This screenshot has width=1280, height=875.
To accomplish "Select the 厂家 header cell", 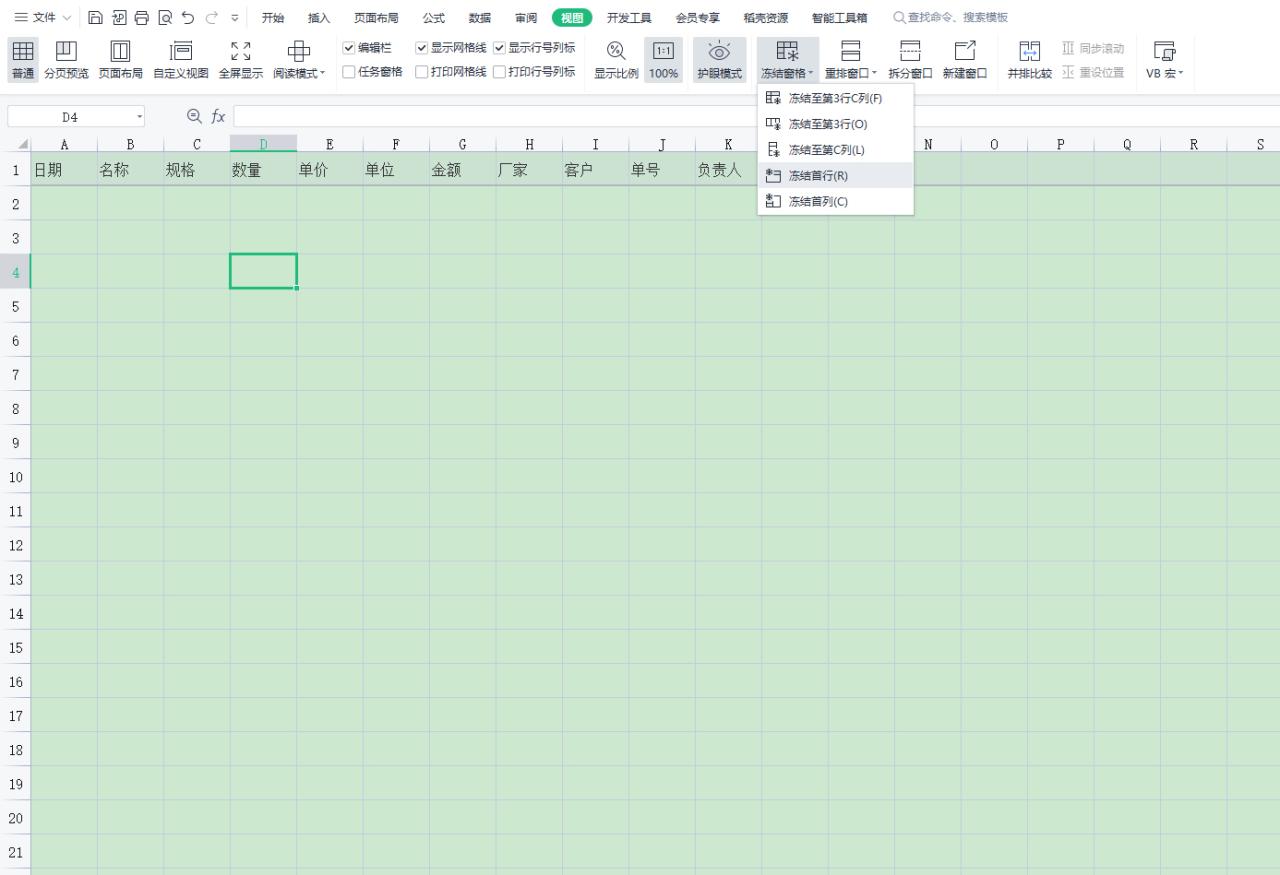I will coord(529,170).
